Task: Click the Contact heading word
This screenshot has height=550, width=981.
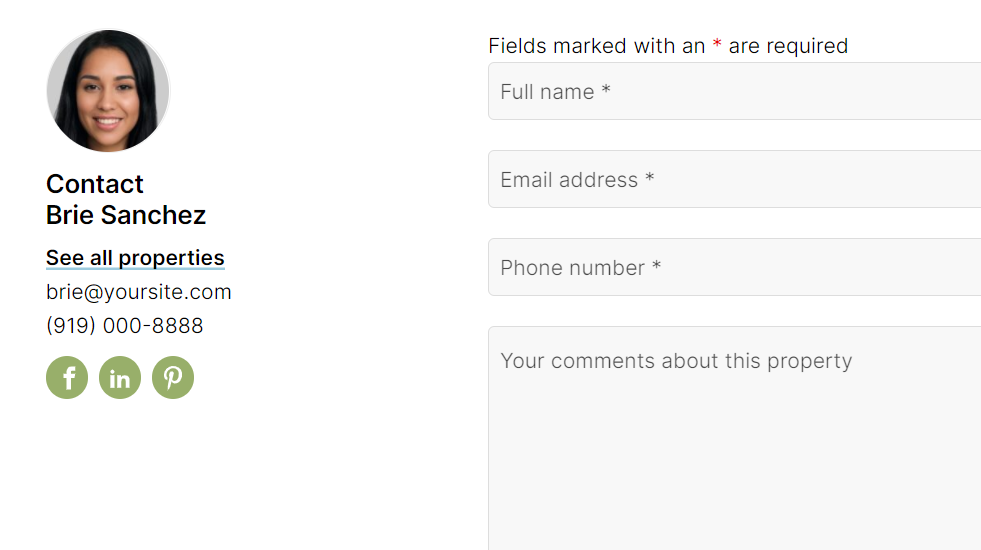Action: point(94,184)
